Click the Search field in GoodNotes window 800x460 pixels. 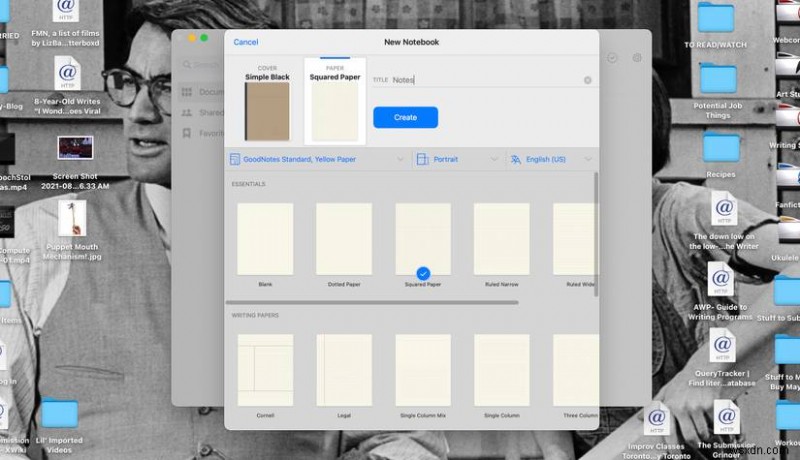(x=203, y=65)
